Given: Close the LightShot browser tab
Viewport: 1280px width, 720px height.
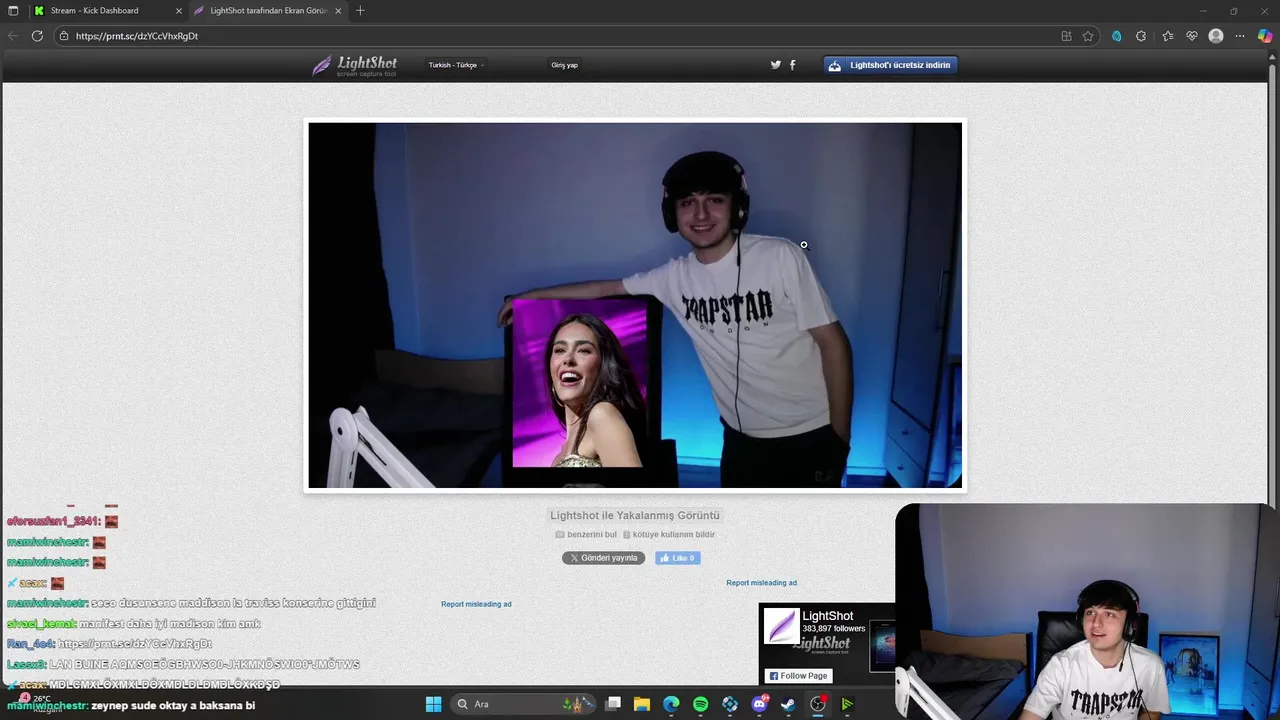Looking at the screenshot, I should [338, 11].
